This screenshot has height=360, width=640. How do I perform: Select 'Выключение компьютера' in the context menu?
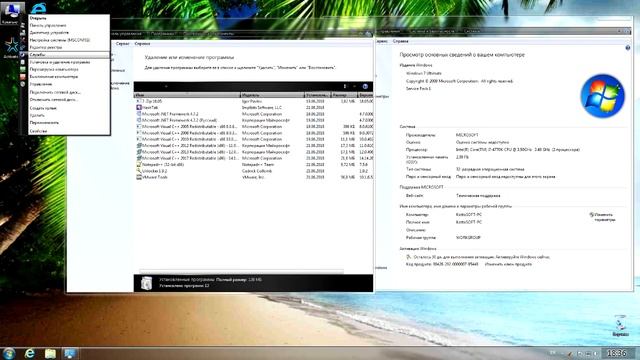pyautogui.click(x=53, y=77)
